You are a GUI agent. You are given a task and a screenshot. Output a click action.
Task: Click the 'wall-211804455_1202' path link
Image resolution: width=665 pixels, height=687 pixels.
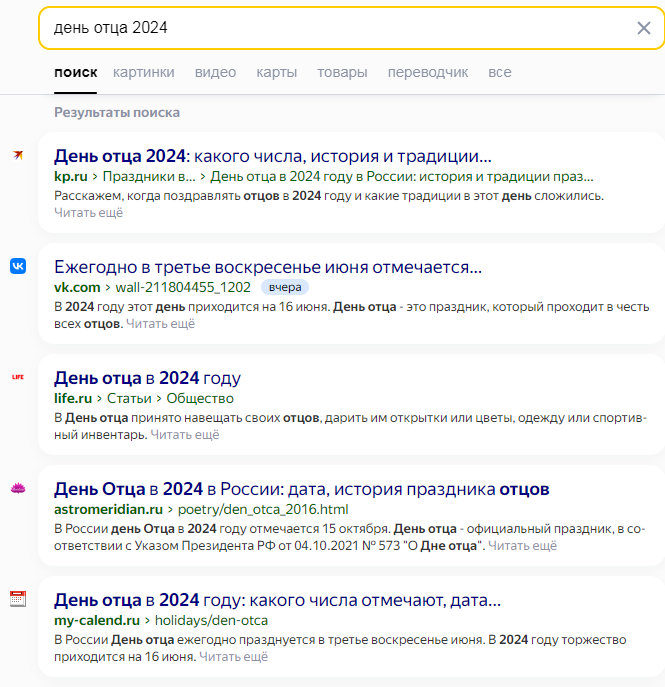point(183,287)
